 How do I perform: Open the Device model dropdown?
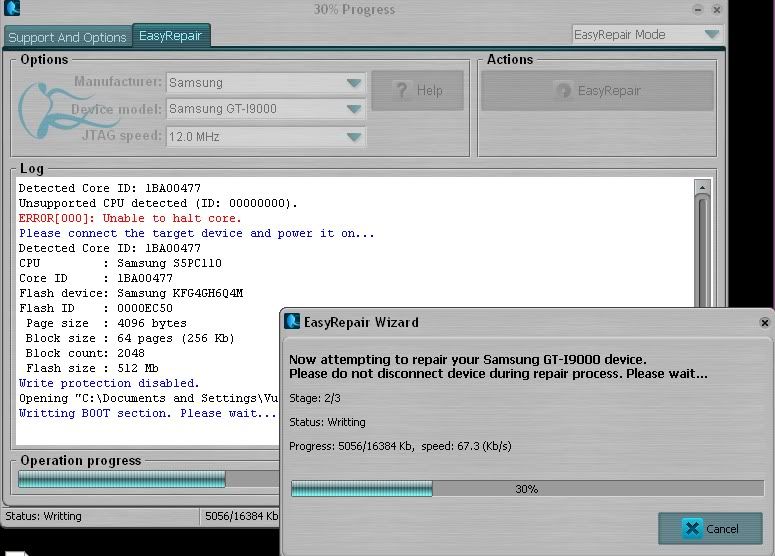point(266,109)
